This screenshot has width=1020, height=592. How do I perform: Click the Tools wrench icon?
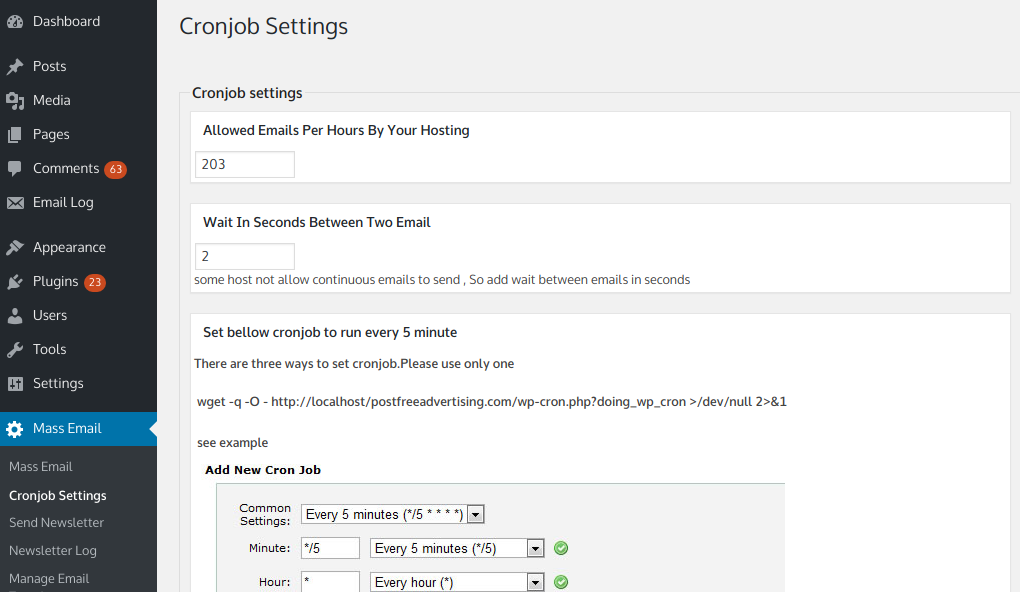point(15,350)
